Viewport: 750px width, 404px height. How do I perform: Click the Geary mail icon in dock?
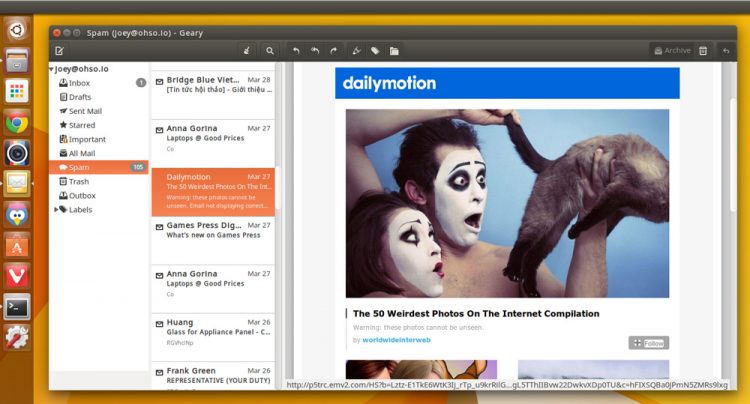point(17,184)
